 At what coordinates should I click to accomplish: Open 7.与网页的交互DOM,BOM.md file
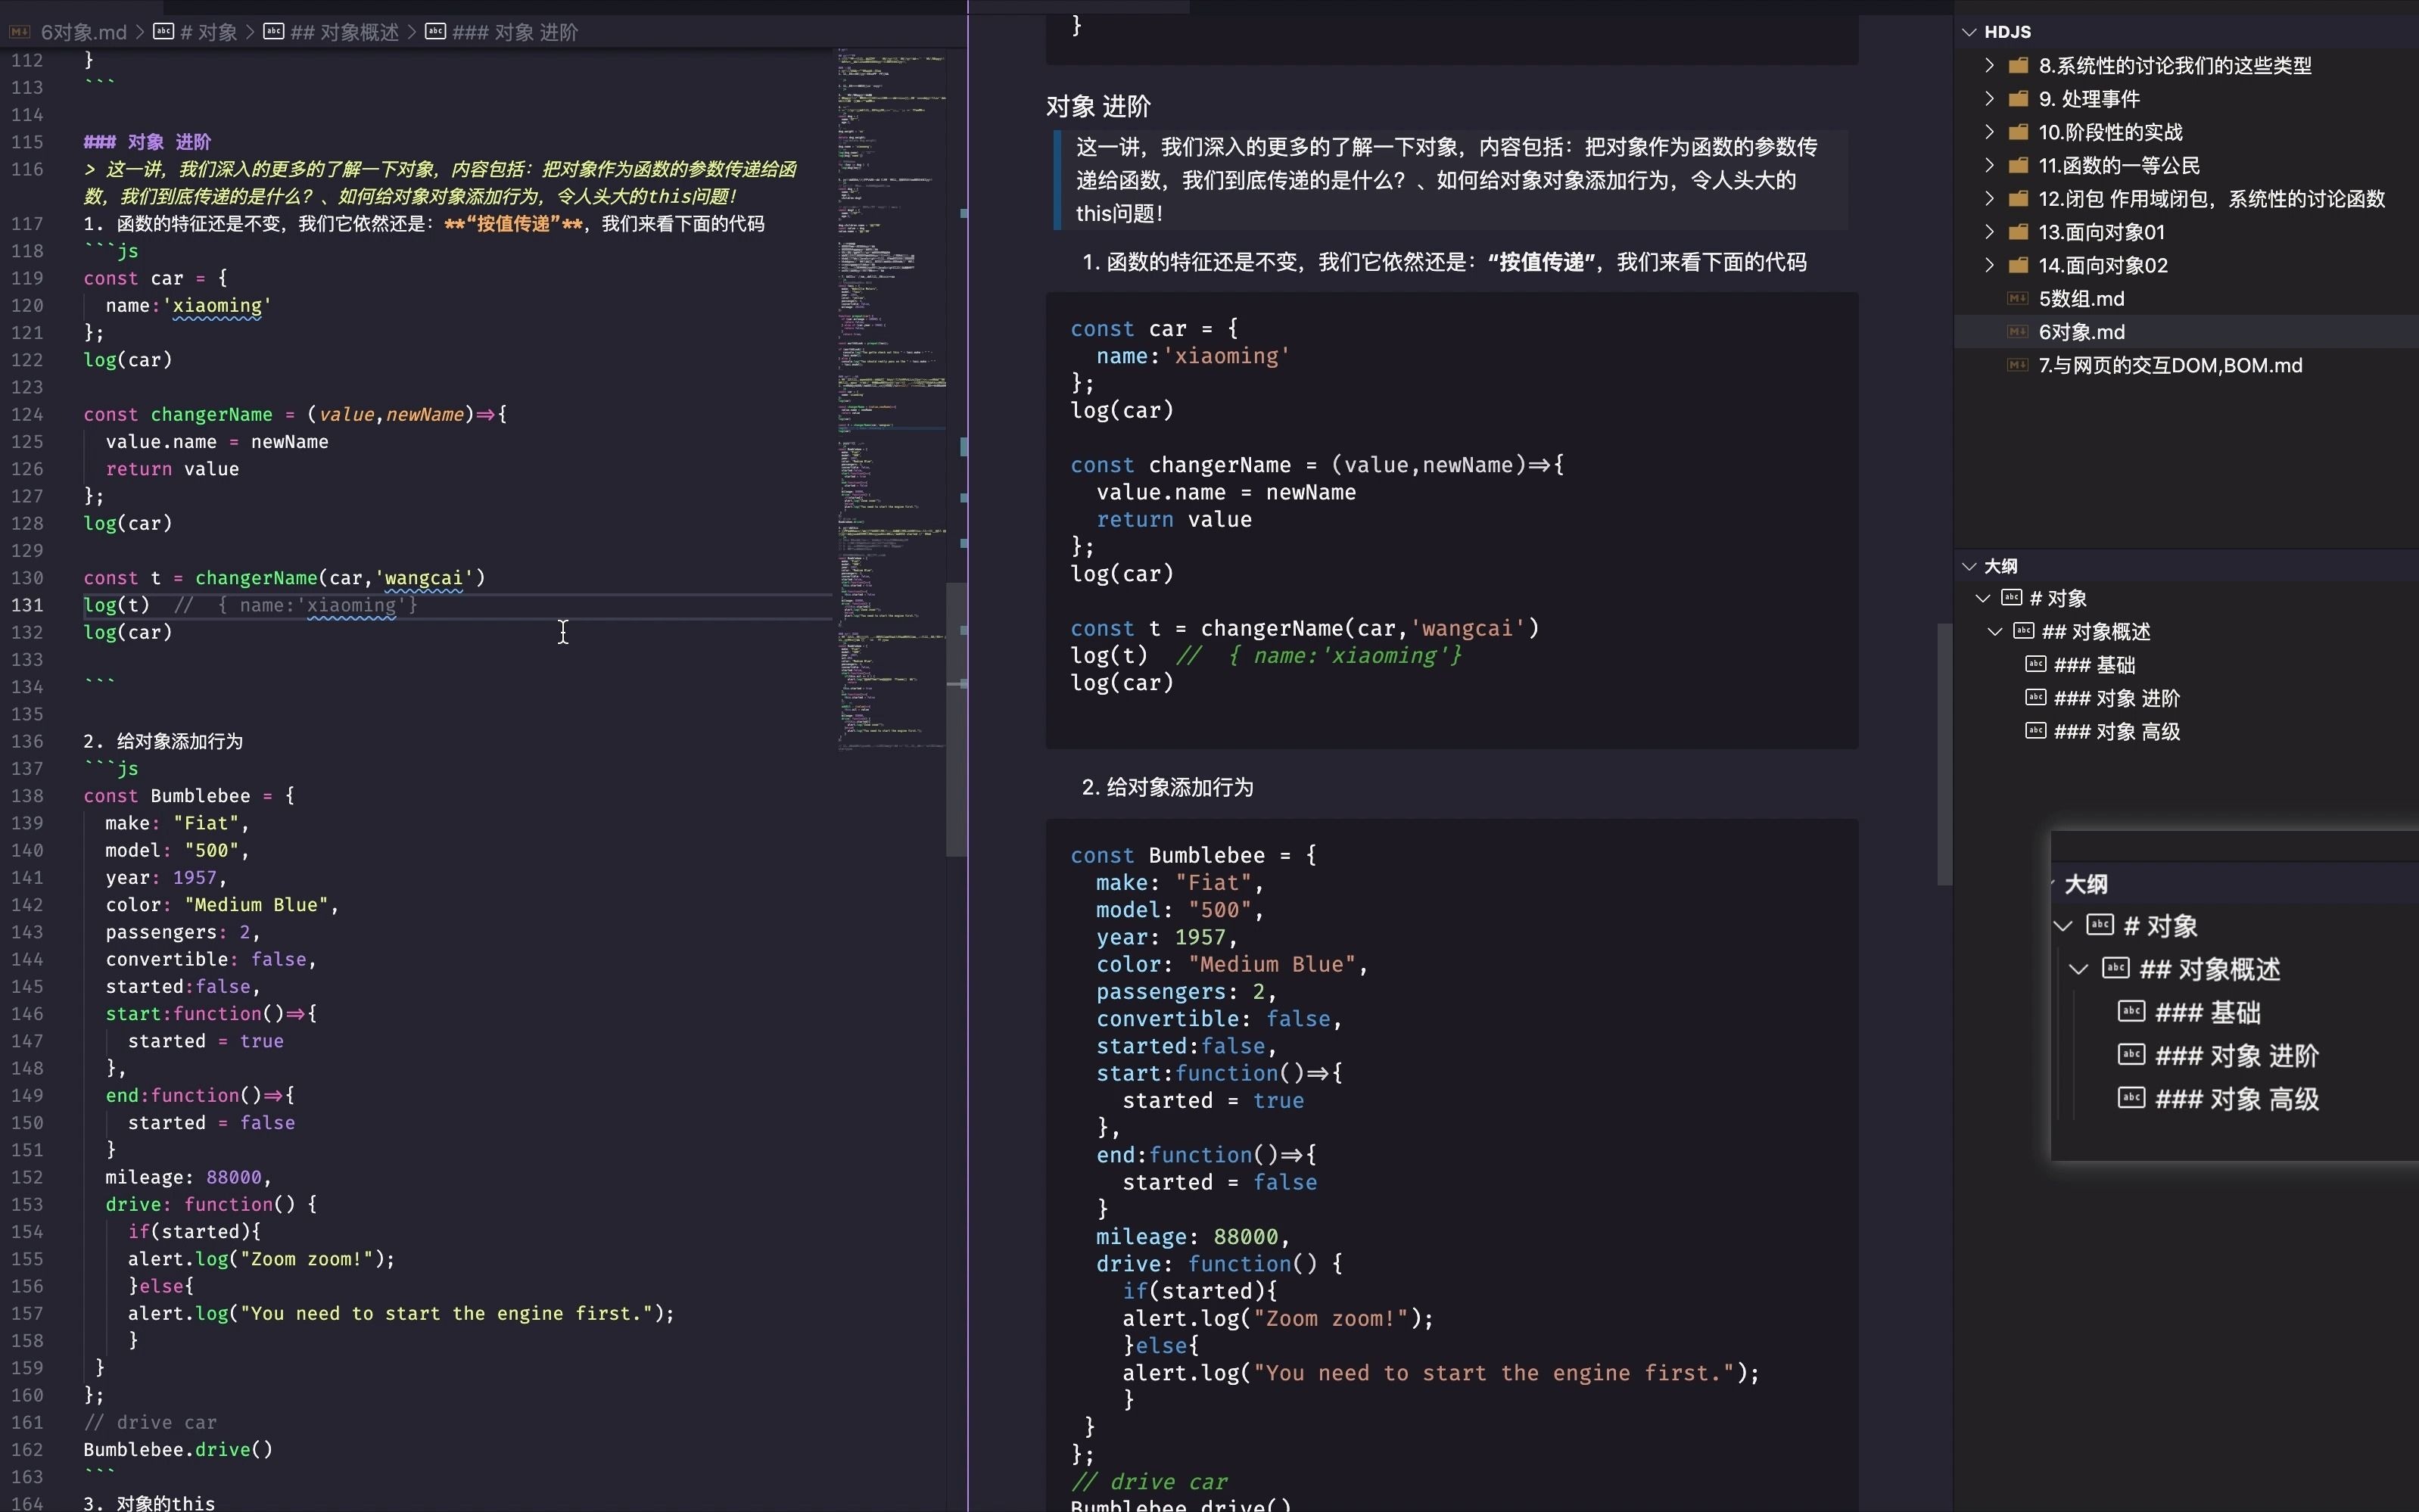coord(2170,365)
